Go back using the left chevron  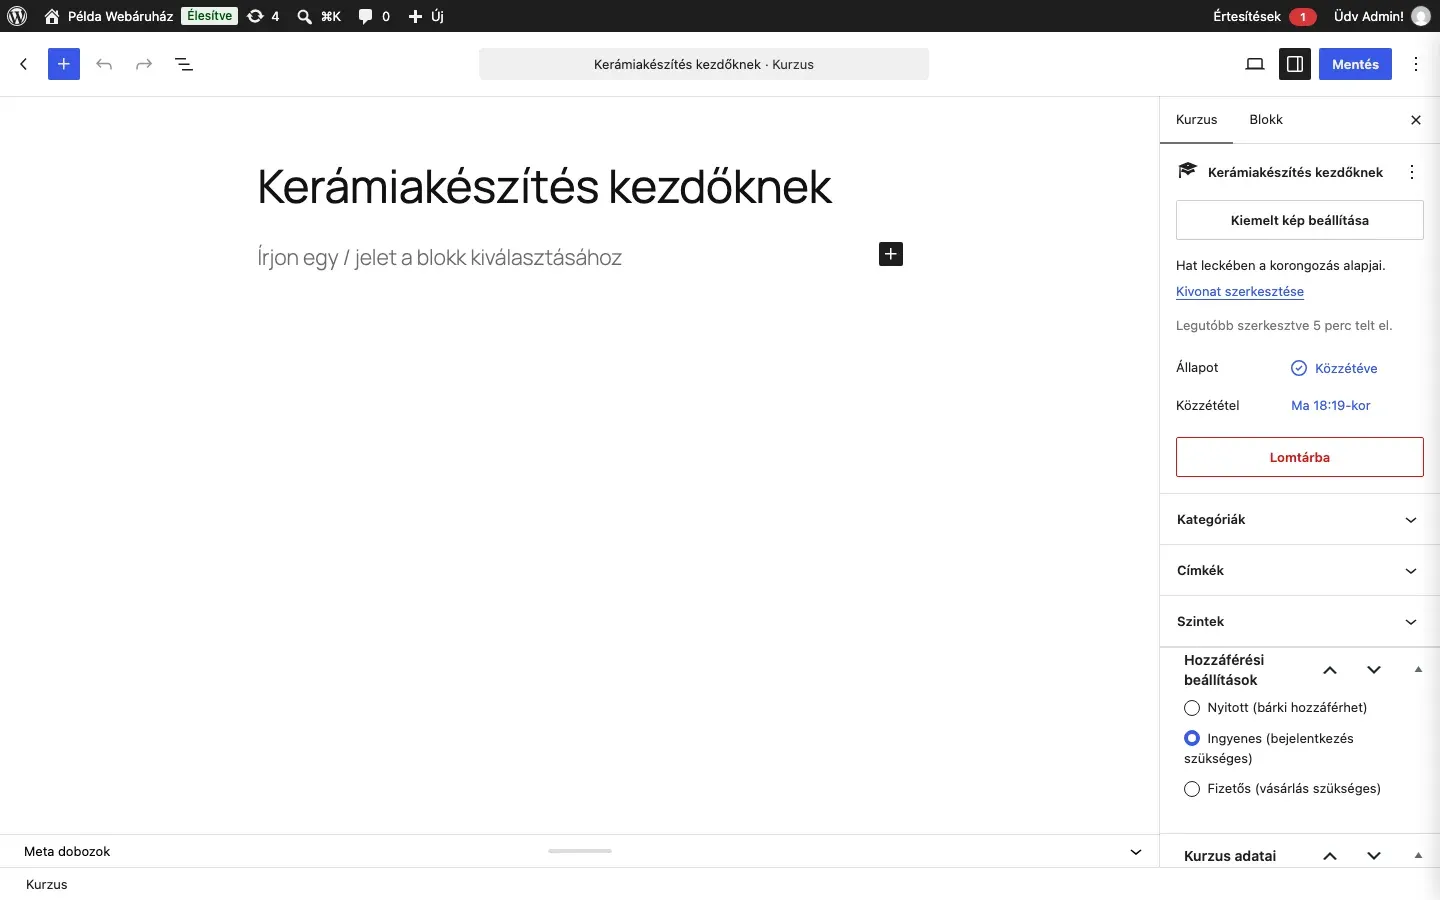tap(24, 64)
